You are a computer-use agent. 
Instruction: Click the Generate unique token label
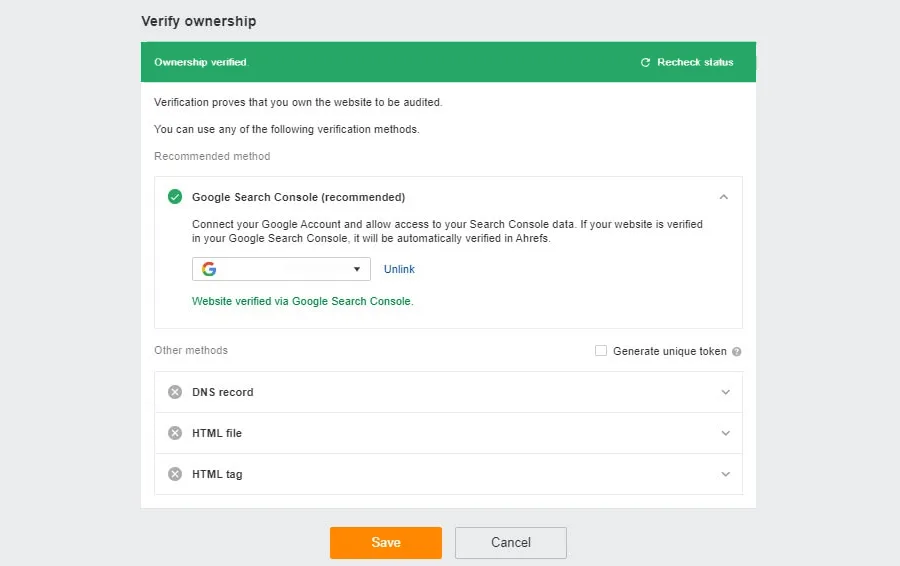point(670,351)
